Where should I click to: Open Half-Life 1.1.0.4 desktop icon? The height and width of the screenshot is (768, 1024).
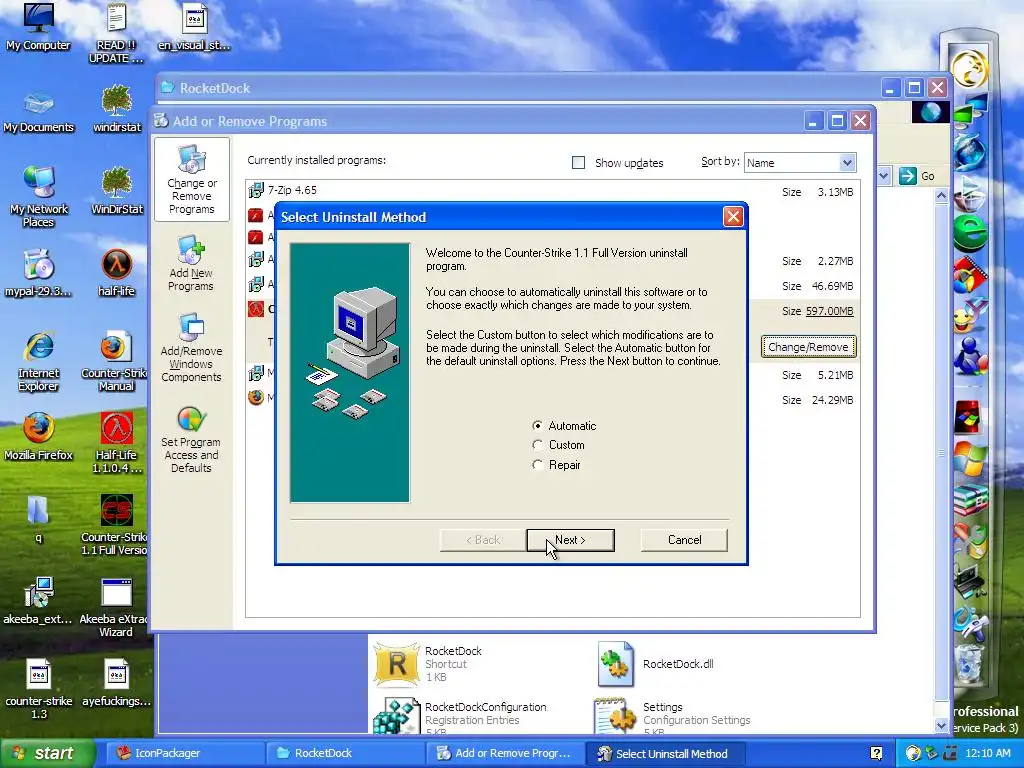[116, 442]
